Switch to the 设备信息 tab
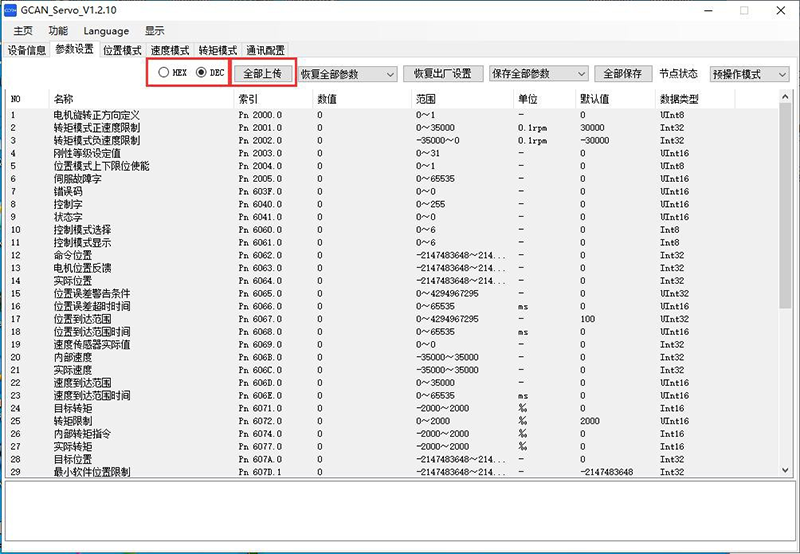Screen dimensions: 800x554 (x=27, y=49)
